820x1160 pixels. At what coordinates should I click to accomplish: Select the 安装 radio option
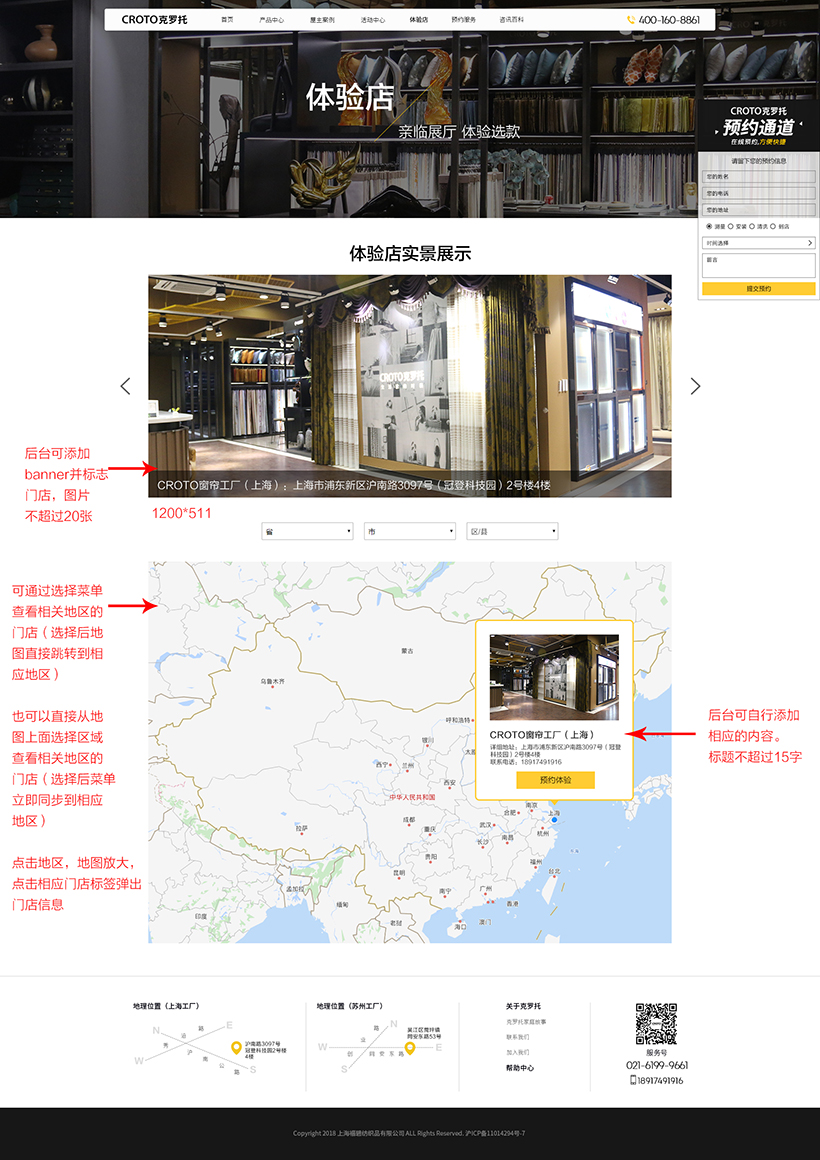pos(730,226)
